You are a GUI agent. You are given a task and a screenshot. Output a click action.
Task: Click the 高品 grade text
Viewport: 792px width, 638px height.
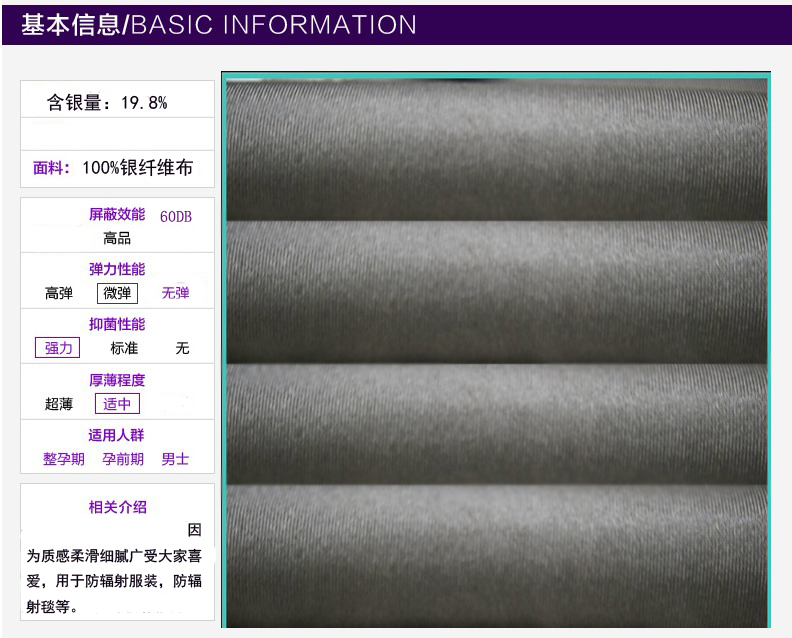click(117, 238)
